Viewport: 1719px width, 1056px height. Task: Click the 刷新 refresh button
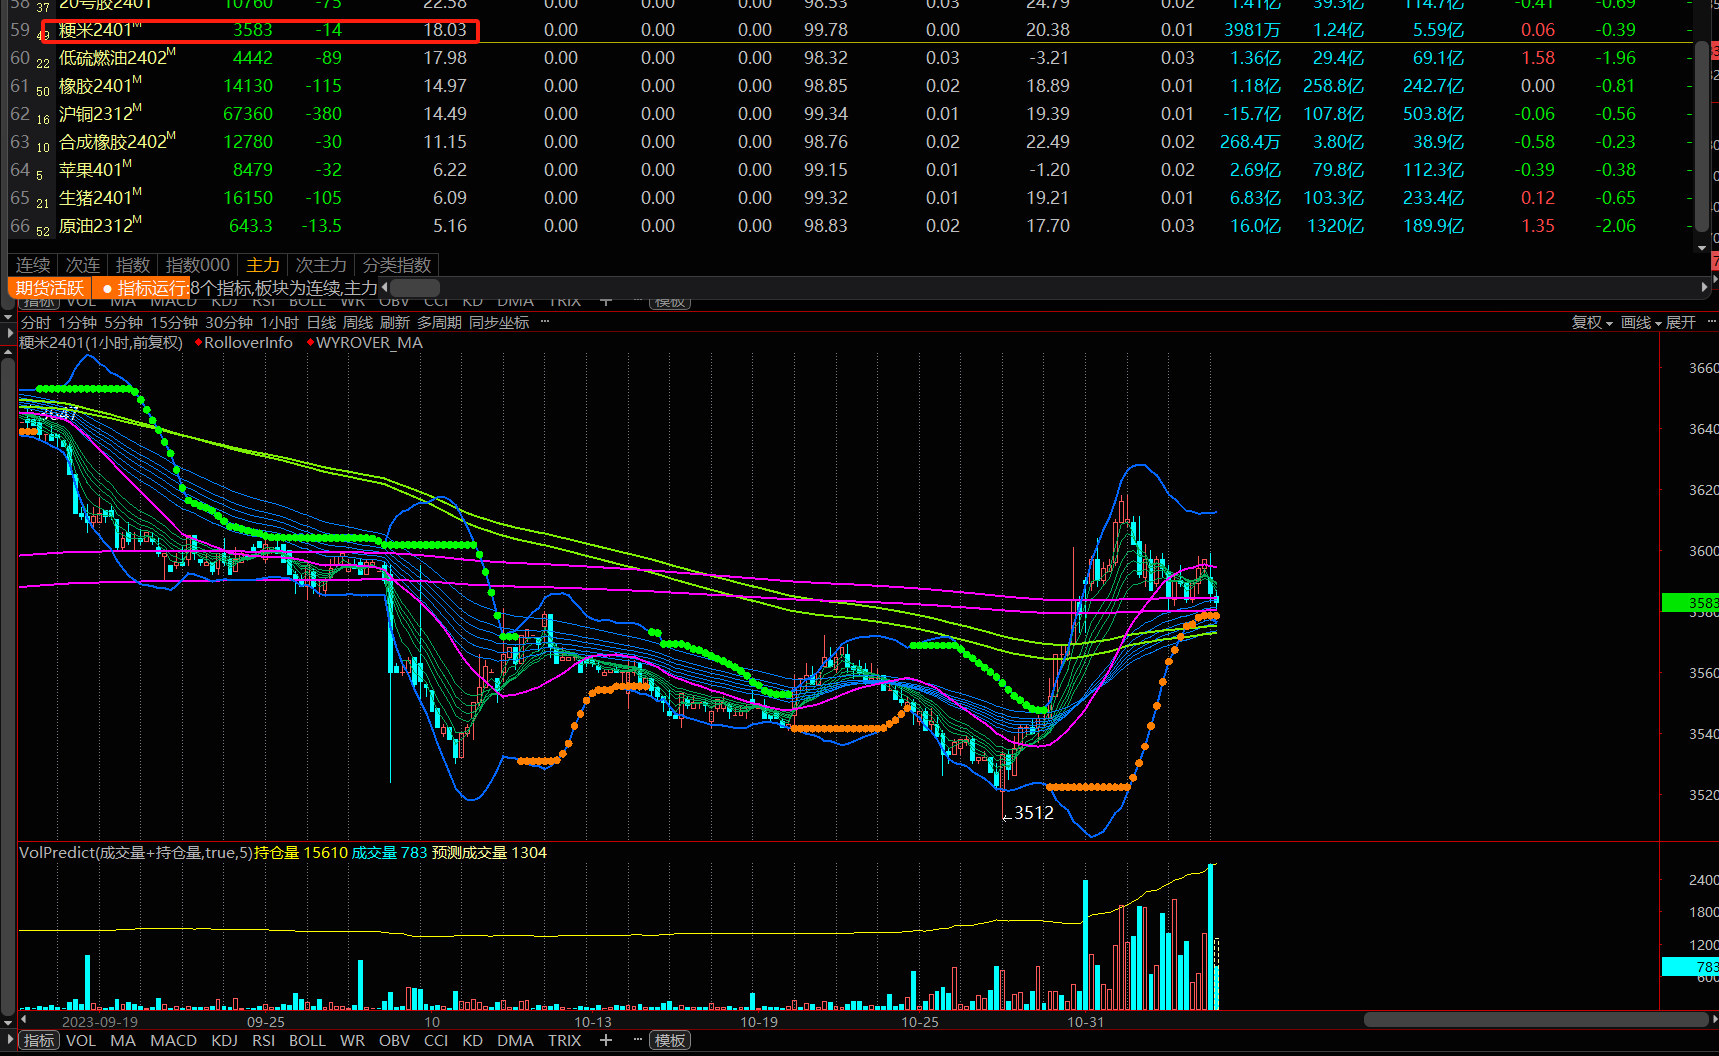tap(395, 322)
